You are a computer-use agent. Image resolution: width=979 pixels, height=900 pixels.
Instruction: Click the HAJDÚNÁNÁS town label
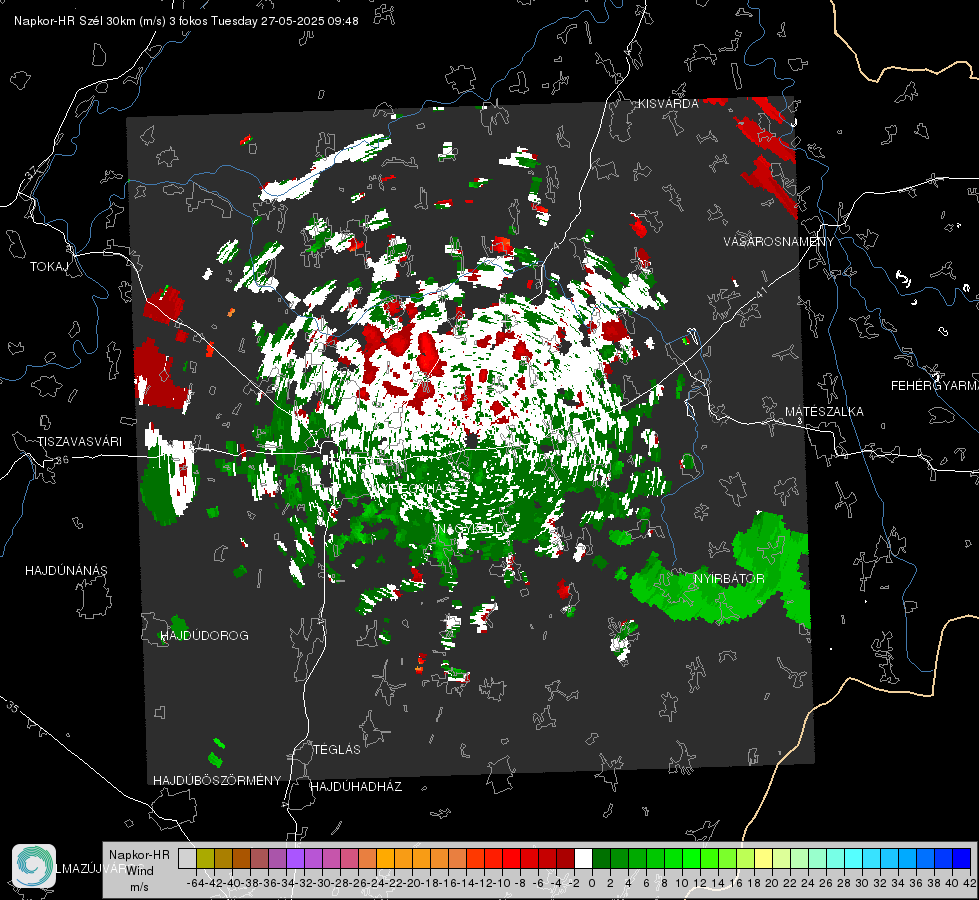(x=66, y=571)
